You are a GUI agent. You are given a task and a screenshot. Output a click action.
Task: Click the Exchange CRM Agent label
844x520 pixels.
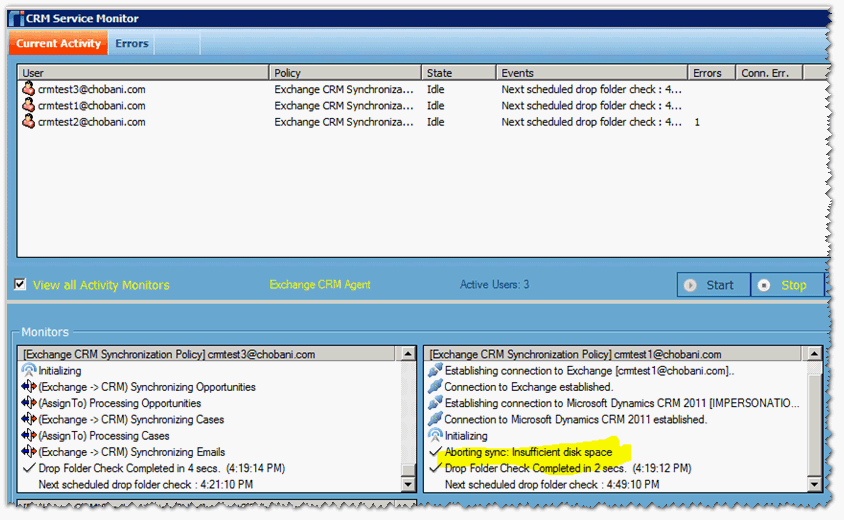[320, 284]
